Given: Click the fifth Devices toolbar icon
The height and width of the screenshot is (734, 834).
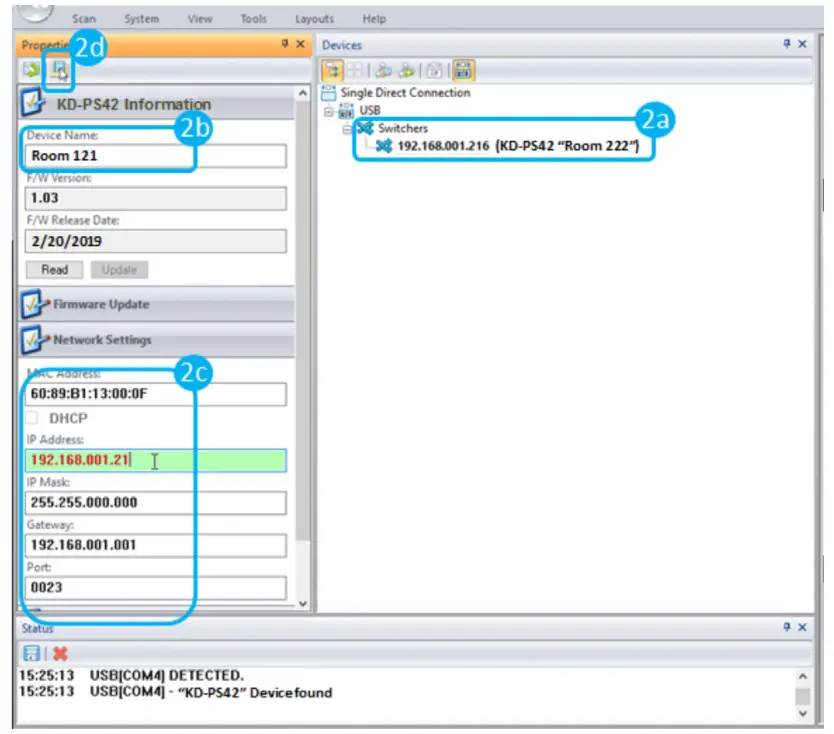Looking at the screenshot, I should 434,70.
